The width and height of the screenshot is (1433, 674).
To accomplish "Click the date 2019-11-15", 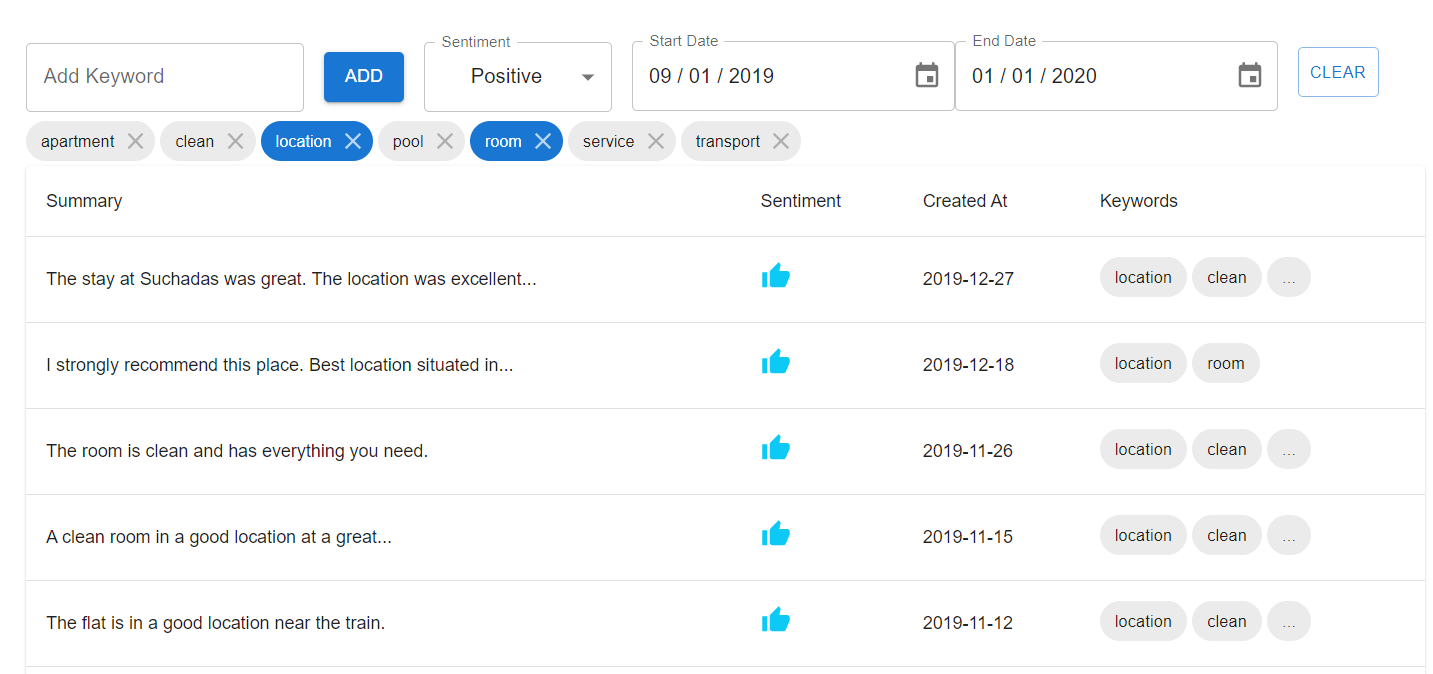I will click(x=968, y=537).
